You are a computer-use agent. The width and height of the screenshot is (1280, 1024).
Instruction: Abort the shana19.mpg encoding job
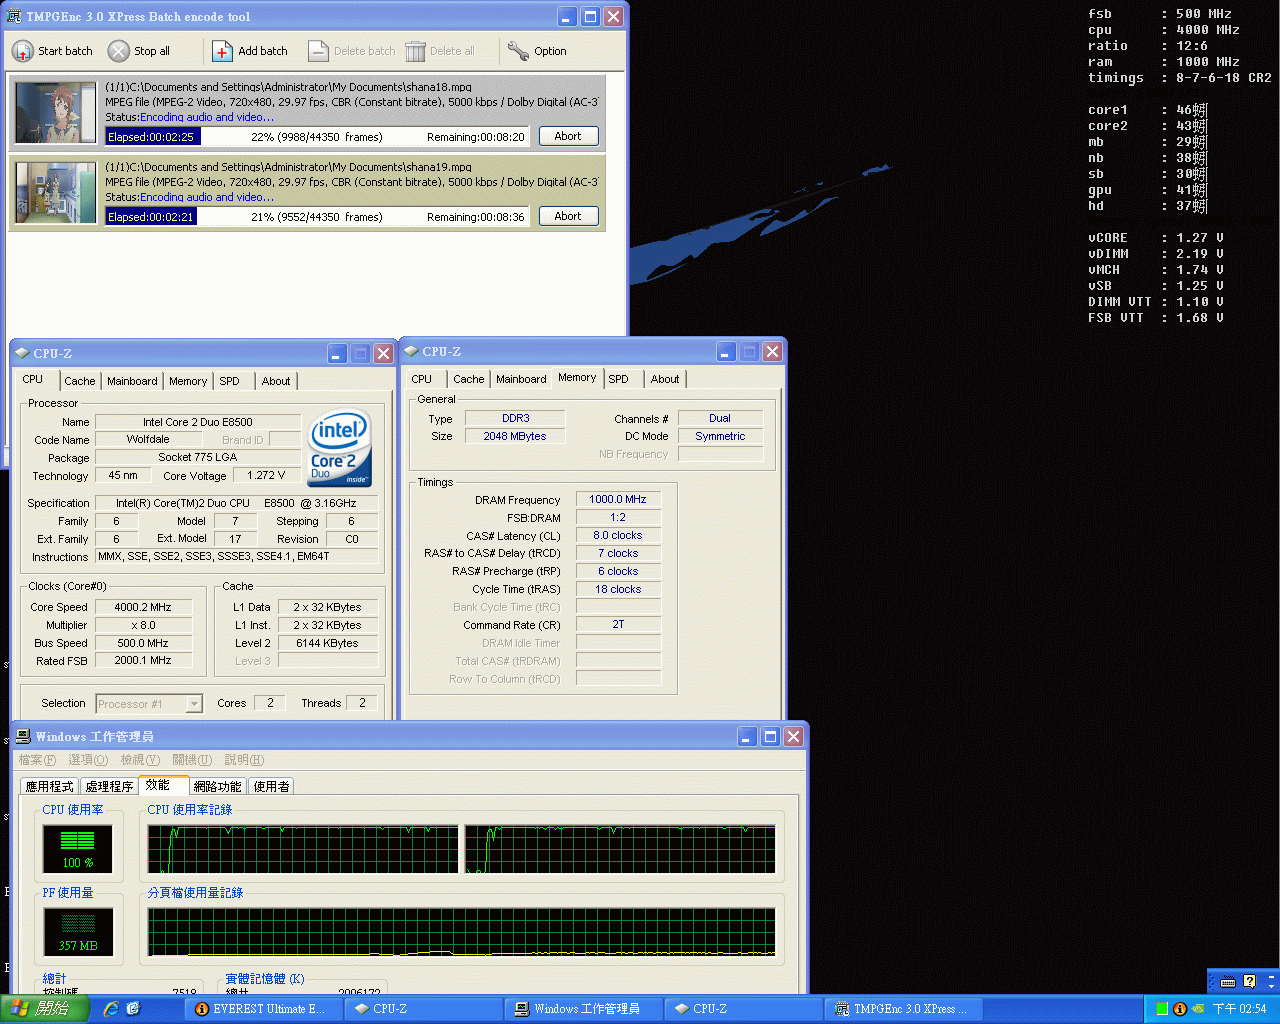point(568,216)
